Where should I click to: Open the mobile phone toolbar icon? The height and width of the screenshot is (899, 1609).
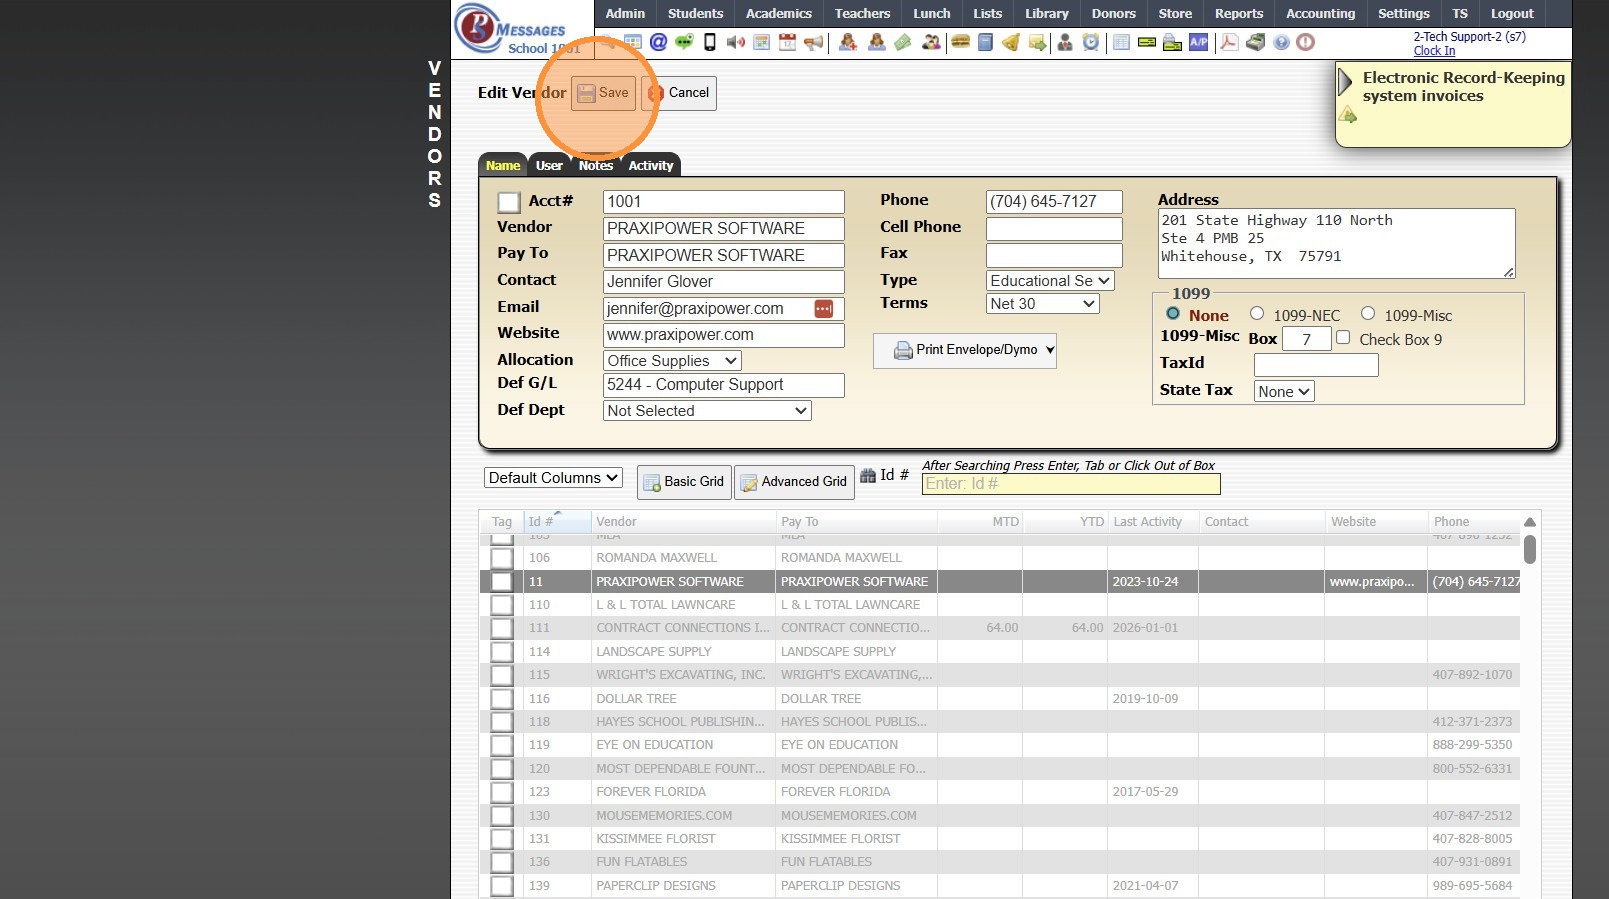[x=710, y=42]
